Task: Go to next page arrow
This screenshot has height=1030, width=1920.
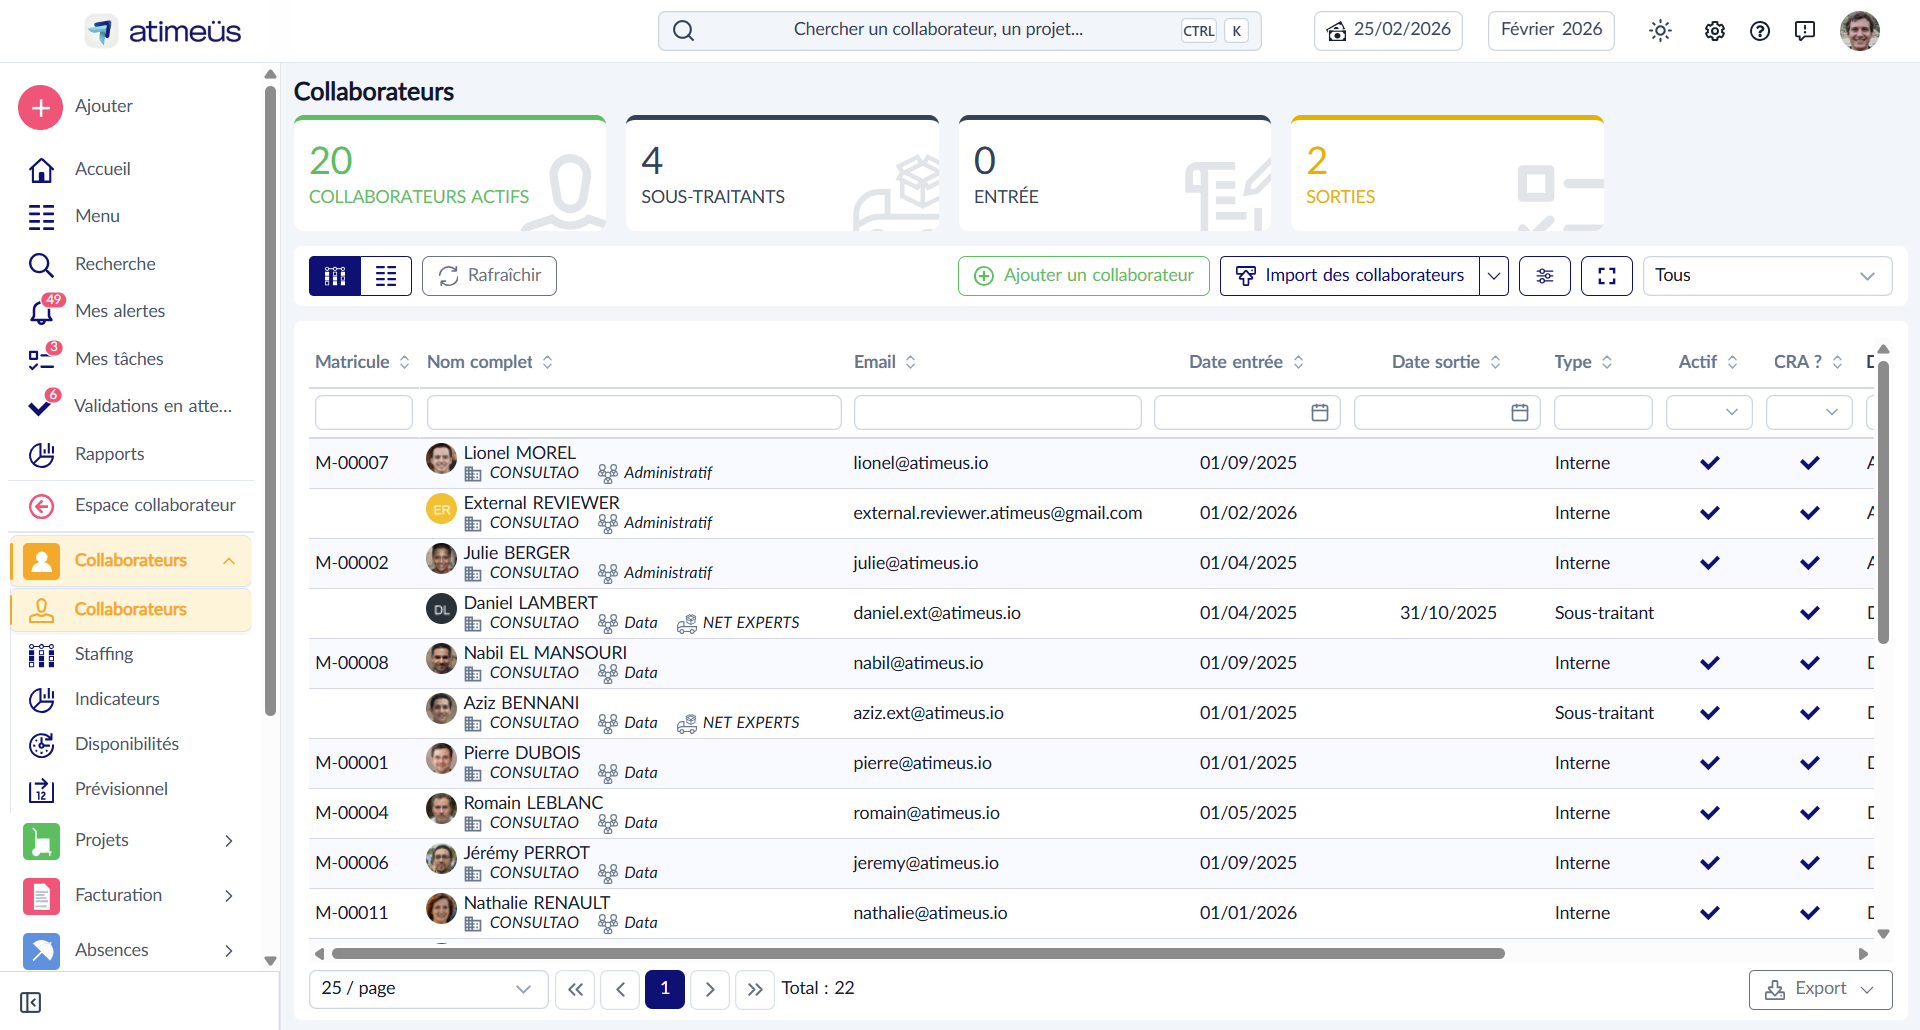Action: [710, 989]
